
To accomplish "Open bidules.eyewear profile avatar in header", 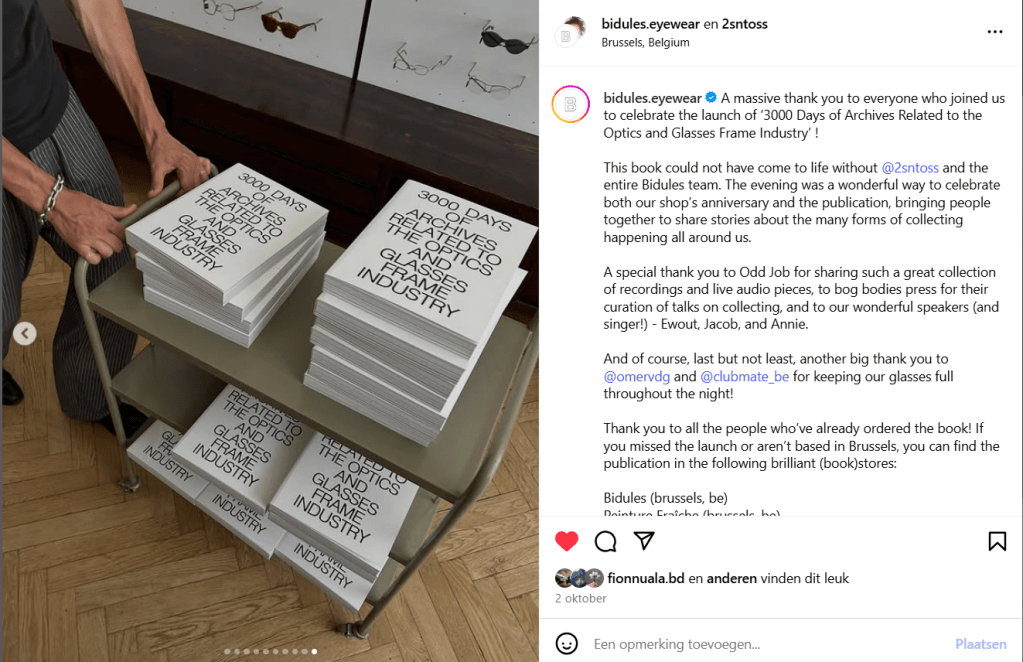I will [x=570, y=32].
